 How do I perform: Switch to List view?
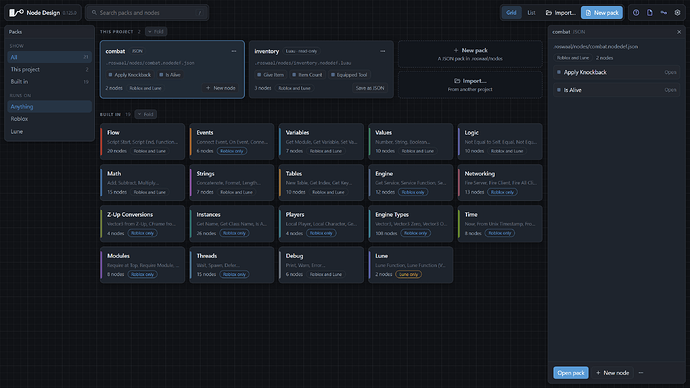pos(531,13)
